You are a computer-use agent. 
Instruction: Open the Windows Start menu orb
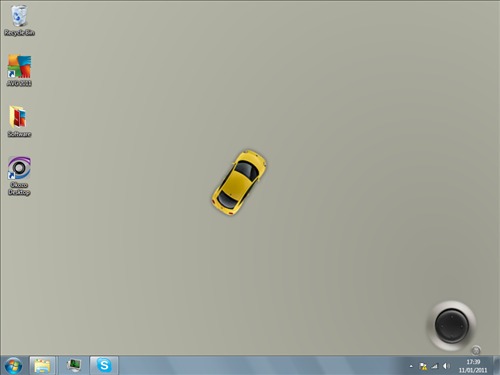pos(13,365)
